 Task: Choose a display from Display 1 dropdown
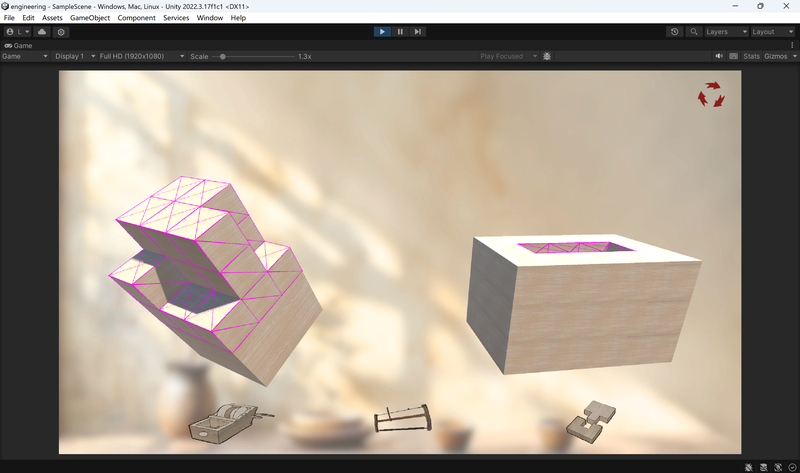point(75,56)
